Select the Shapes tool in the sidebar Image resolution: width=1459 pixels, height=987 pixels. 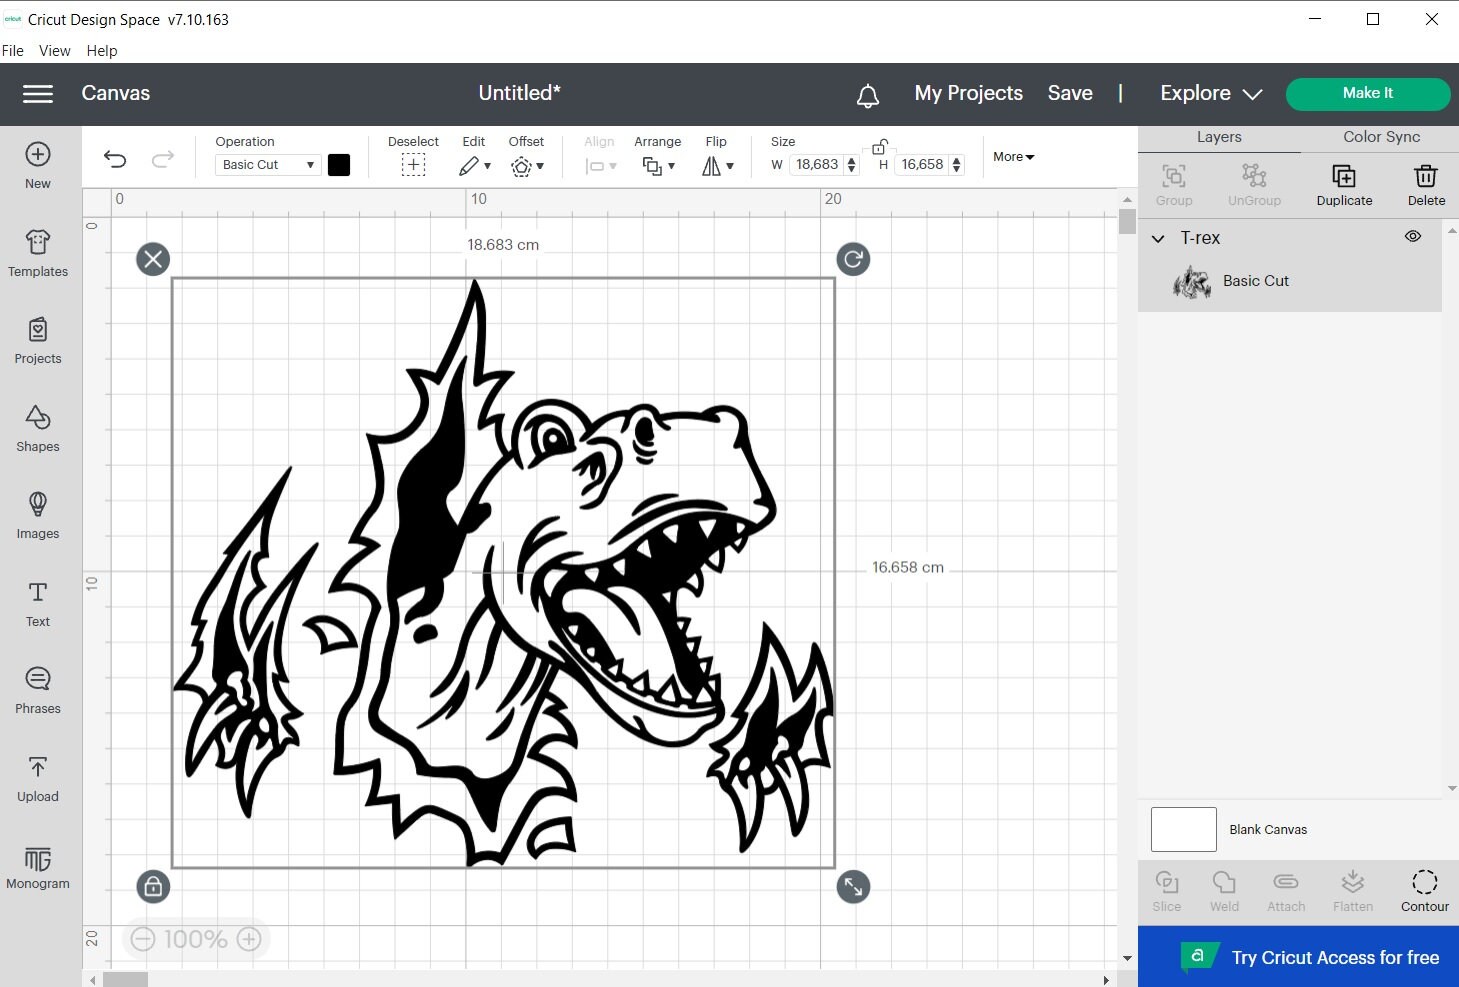tap(37, 429)
